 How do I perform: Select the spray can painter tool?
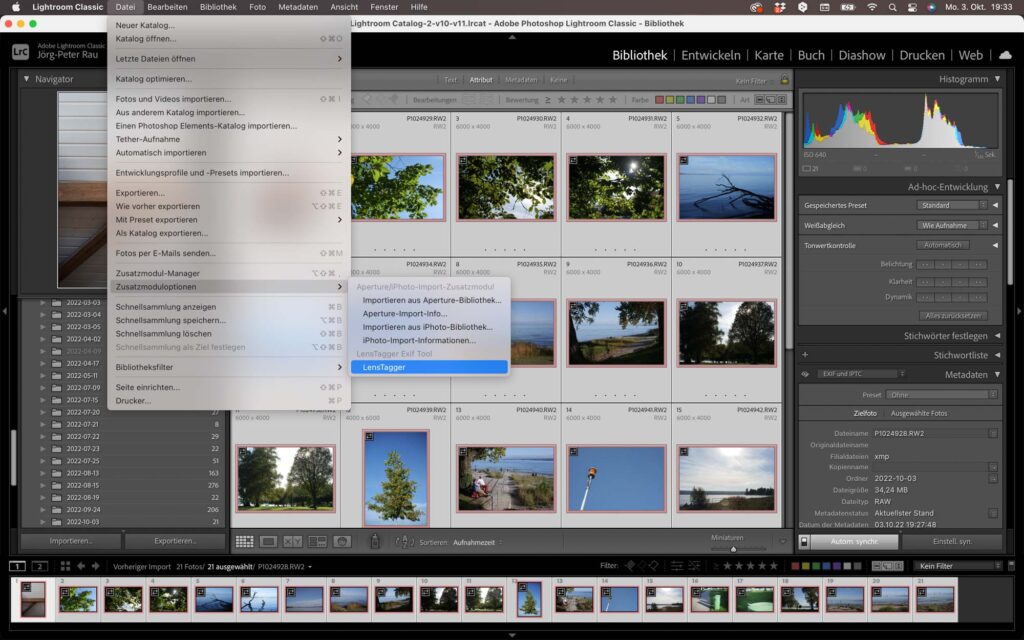pyautogui.click(x=375, y=541)
